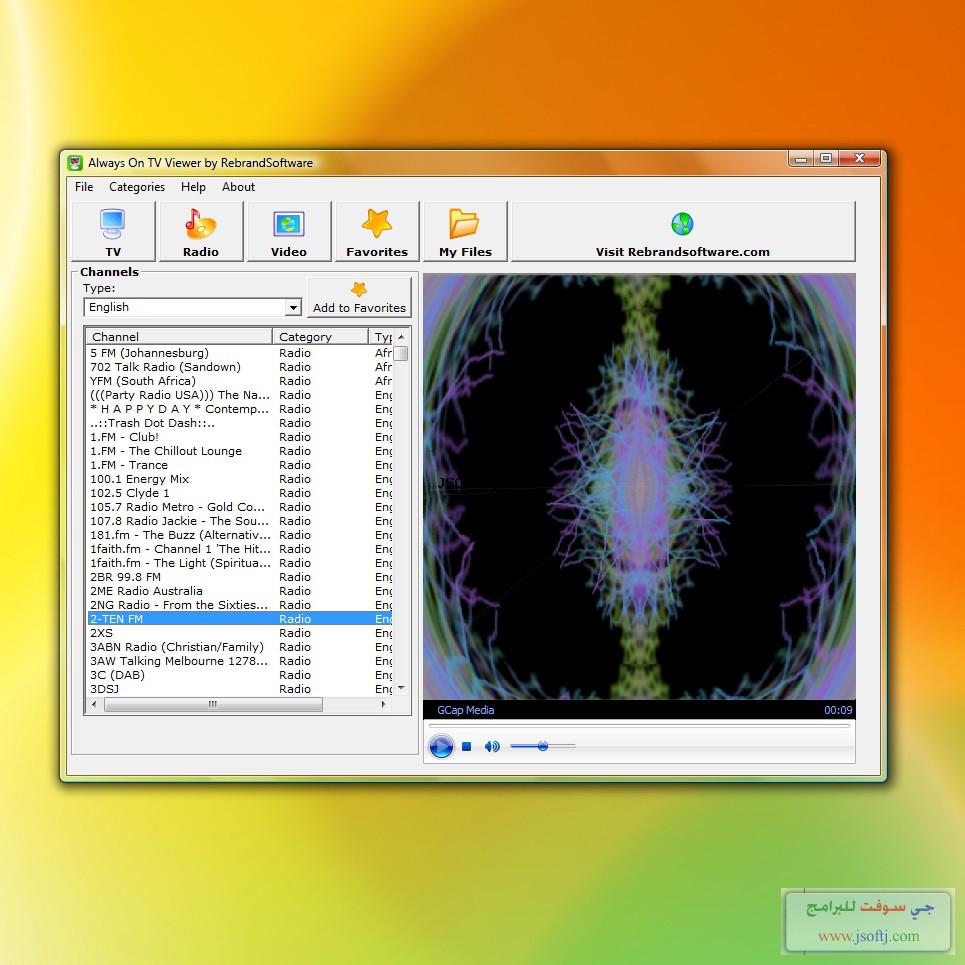The height and width of the screenshot is (965, 965).
Task: Click the app icon in the title bar
Action: [75, 163]
